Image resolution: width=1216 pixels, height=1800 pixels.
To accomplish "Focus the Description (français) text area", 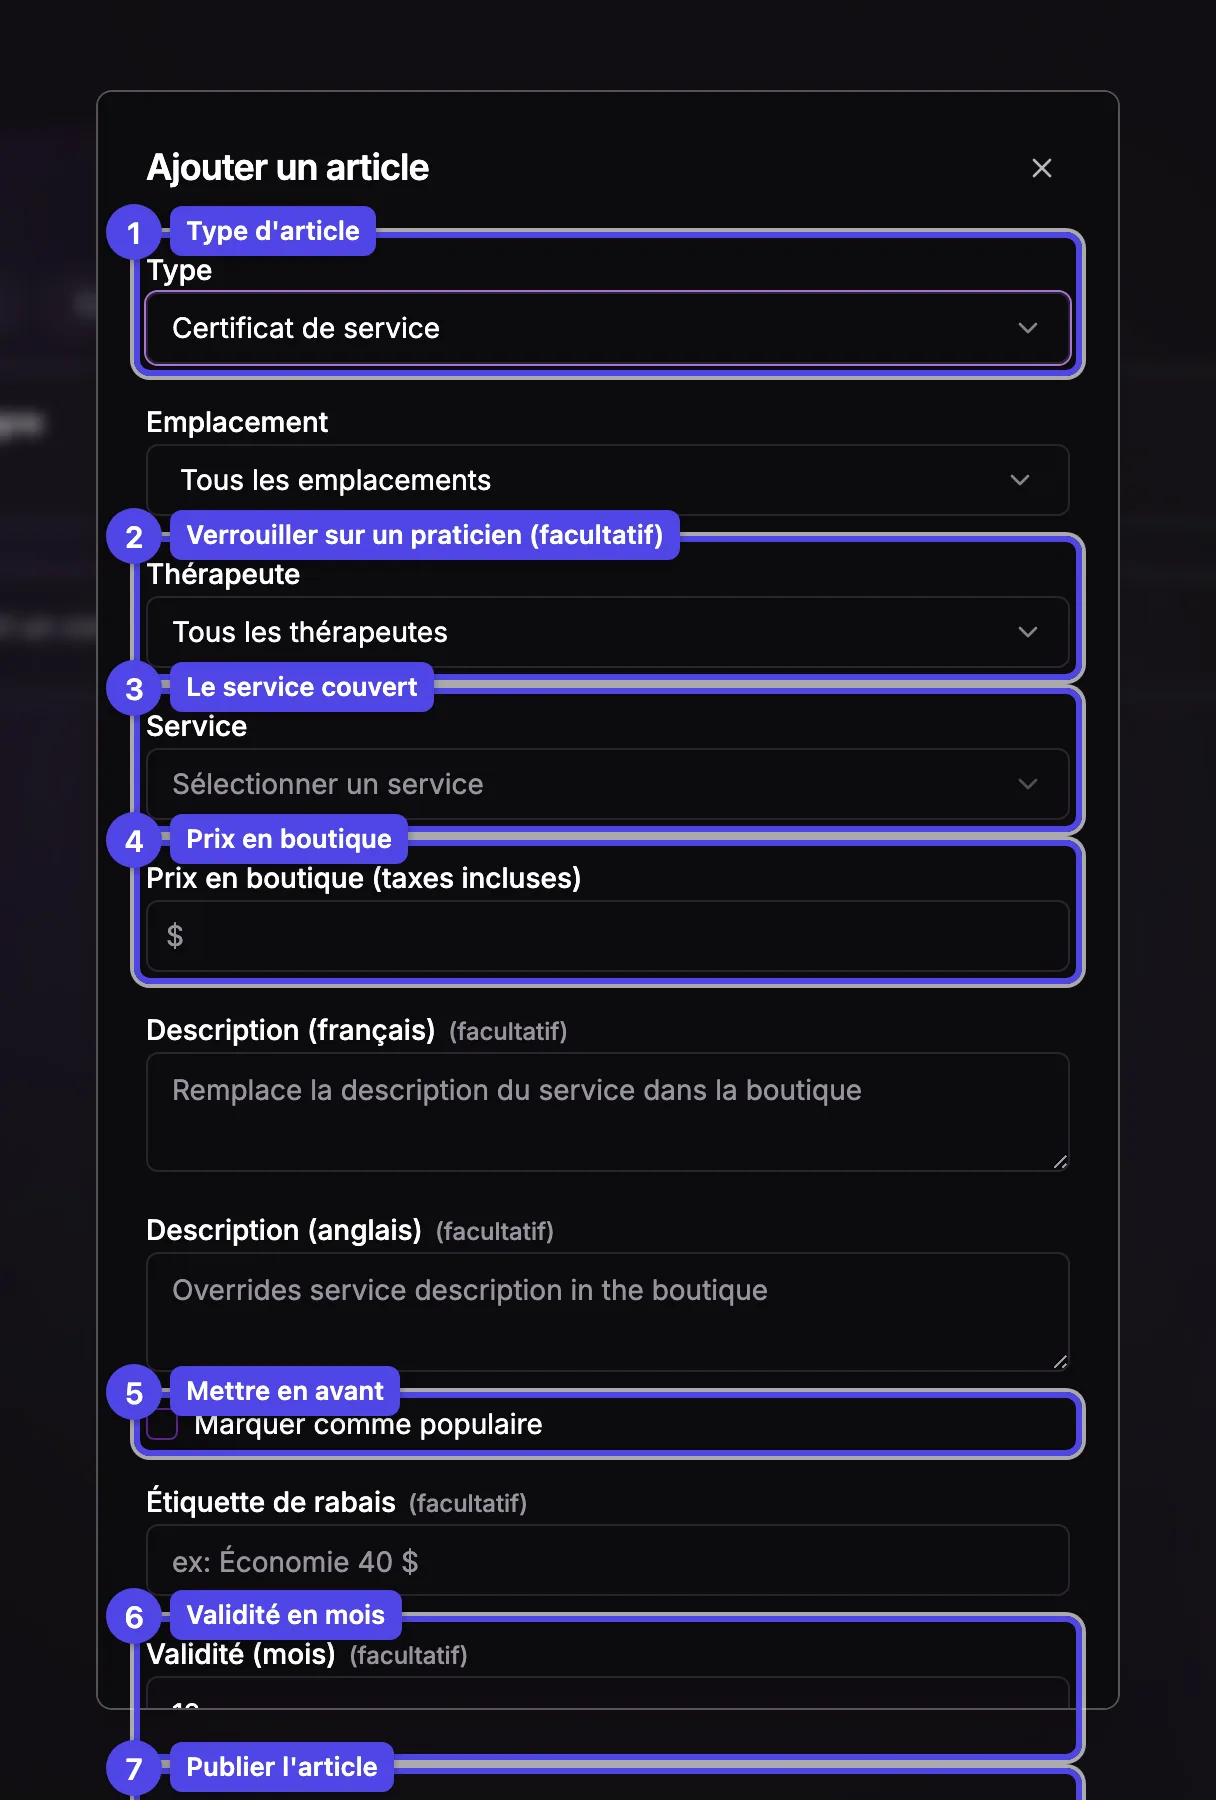I will point(608,1112).
